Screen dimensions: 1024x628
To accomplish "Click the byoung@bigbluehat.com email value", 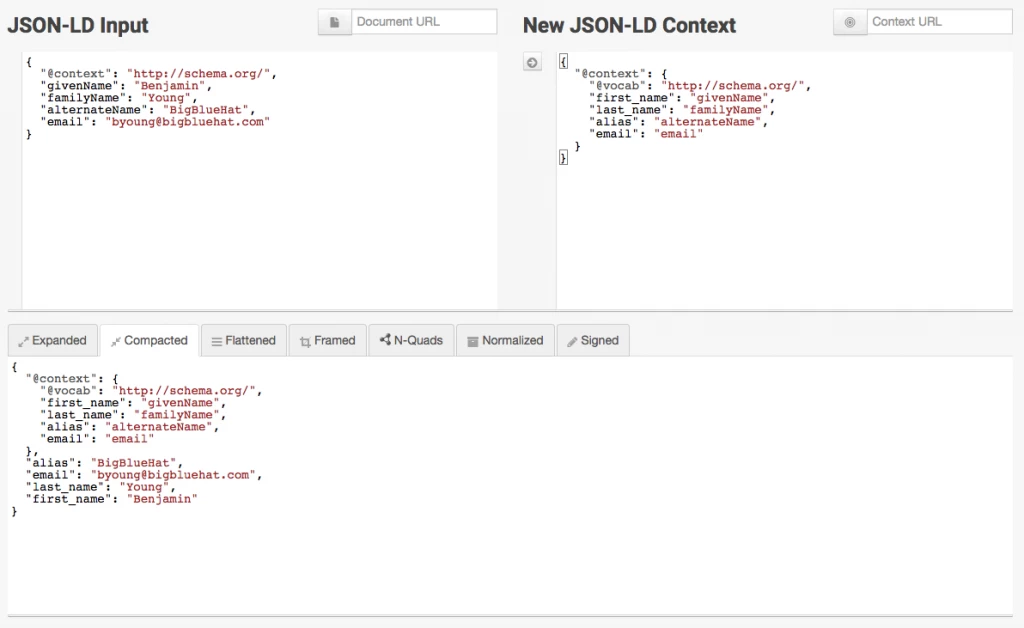I will [188, 122].
